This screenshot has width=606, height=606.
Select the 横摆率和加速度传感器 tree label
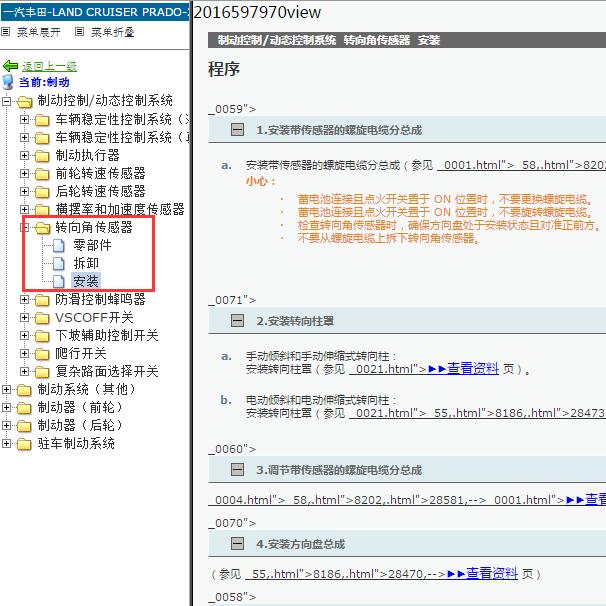[x=120, y=209]
